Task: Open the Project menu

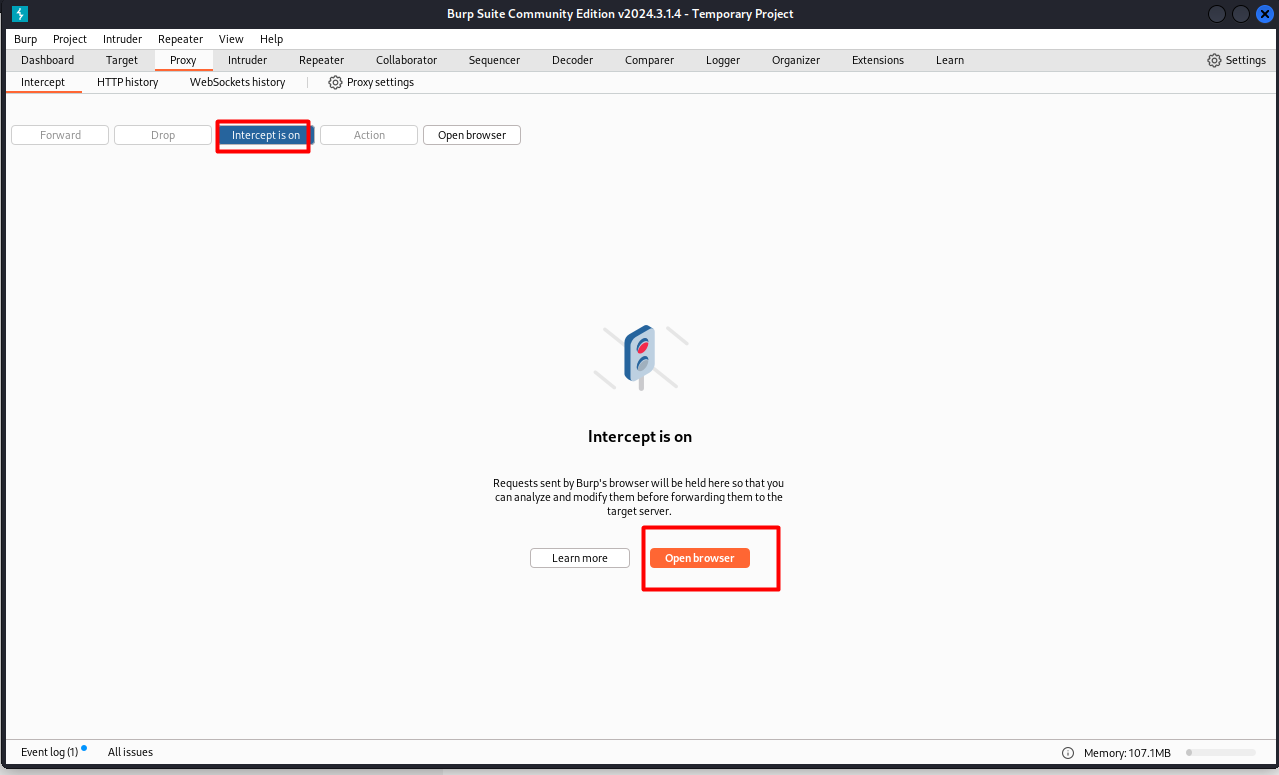Action: [x=70, y=39]
